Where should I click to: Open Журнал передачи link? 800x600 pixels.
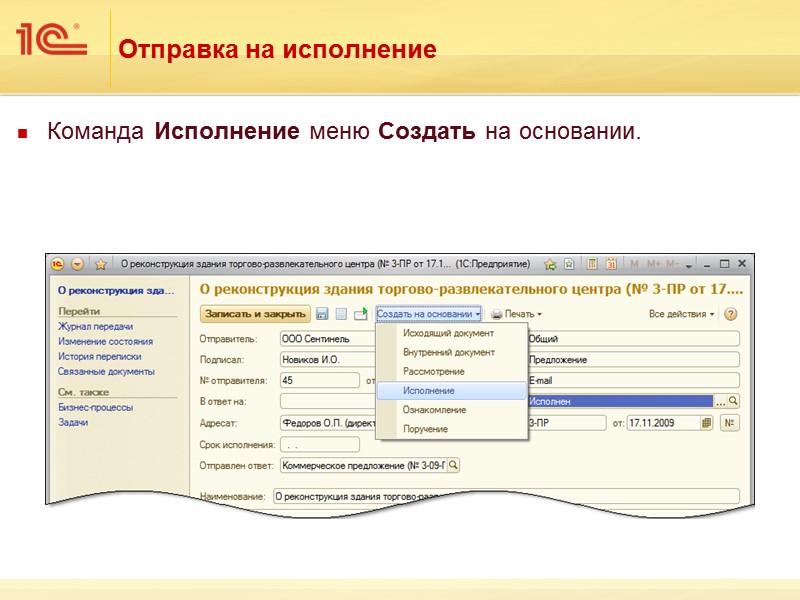point(95,327)
